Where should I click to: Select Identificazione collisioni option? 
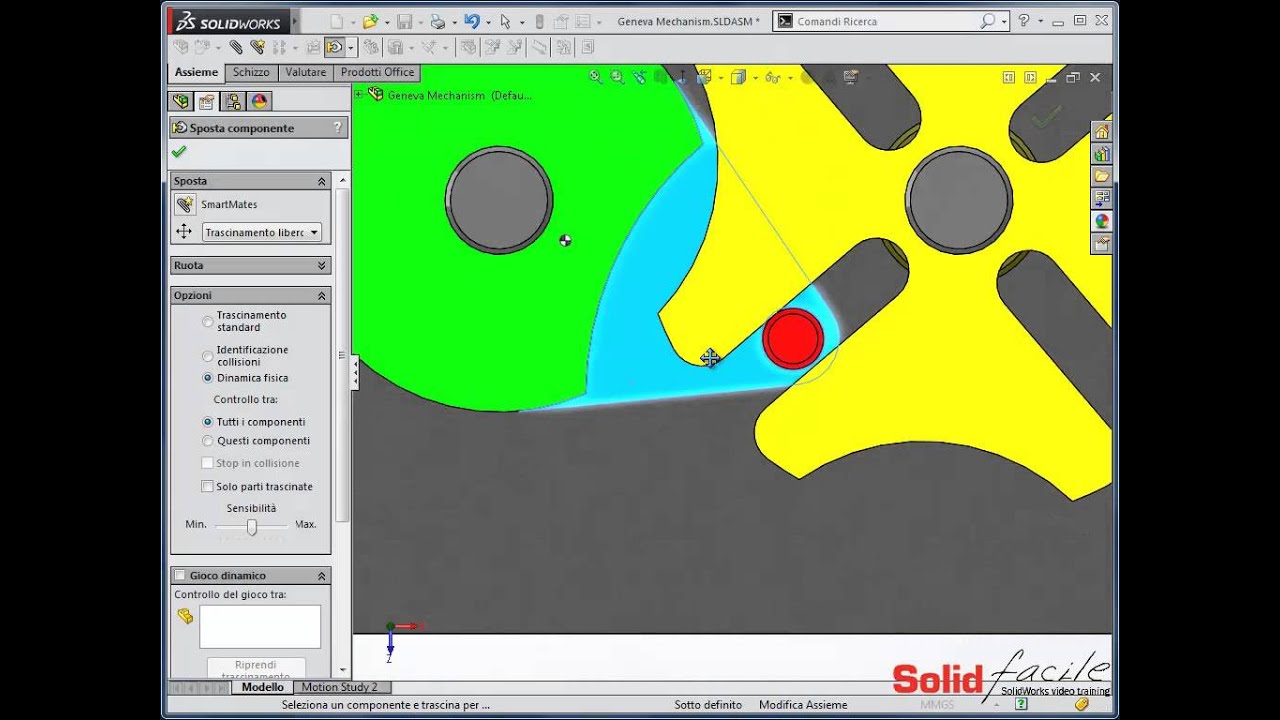point(208,356)
